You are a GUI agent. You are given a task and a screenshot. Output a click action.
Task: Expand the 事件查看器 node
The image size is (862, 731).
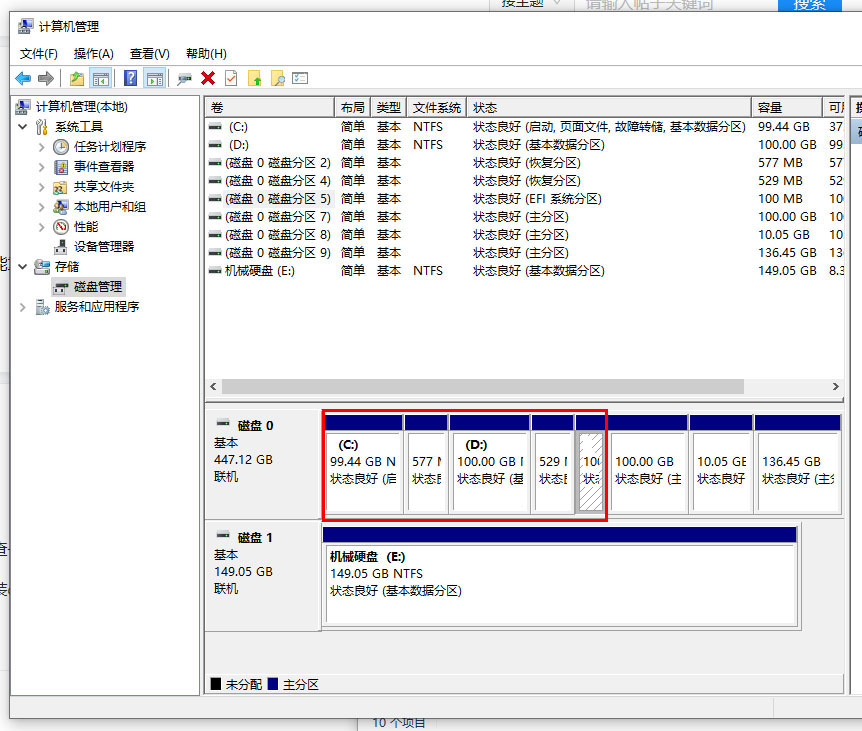point(41,167)
